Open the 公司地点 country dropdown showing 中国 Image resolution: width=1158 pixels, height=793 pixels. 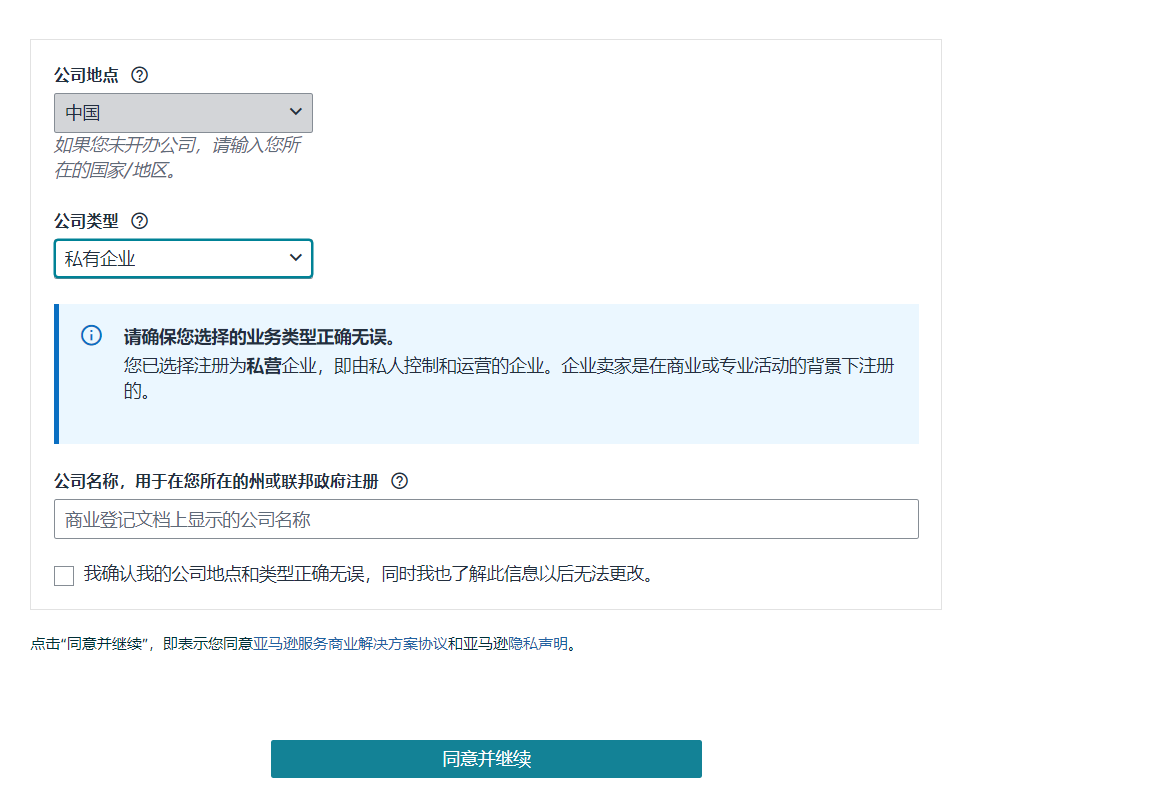[x=183, y=113]
